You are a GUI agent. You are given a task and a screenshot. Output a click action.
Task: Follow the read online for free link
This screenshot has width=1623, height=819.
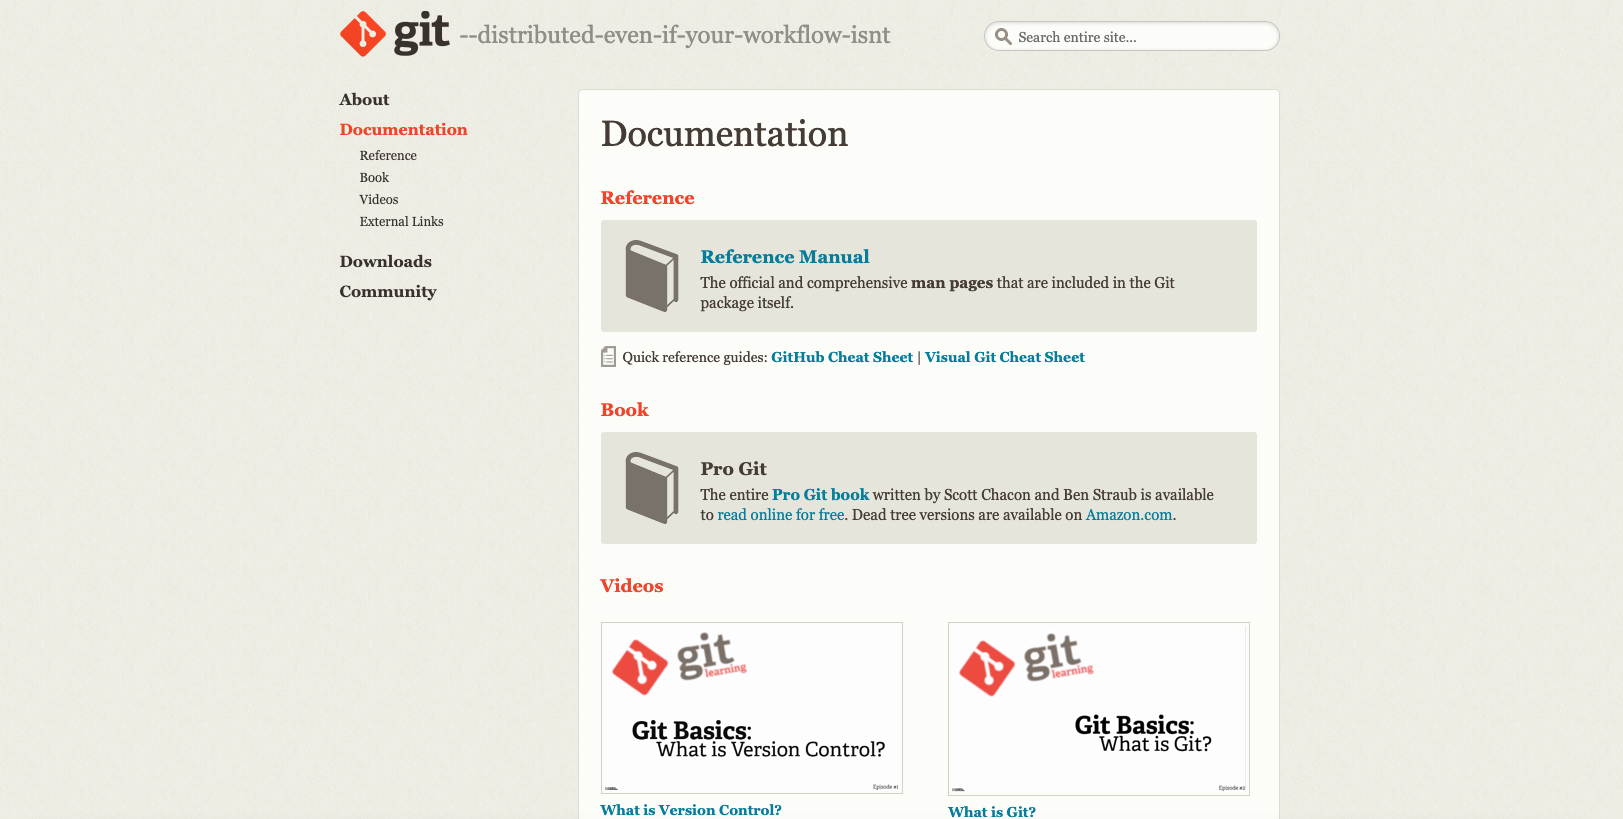[x=781, y=515]
